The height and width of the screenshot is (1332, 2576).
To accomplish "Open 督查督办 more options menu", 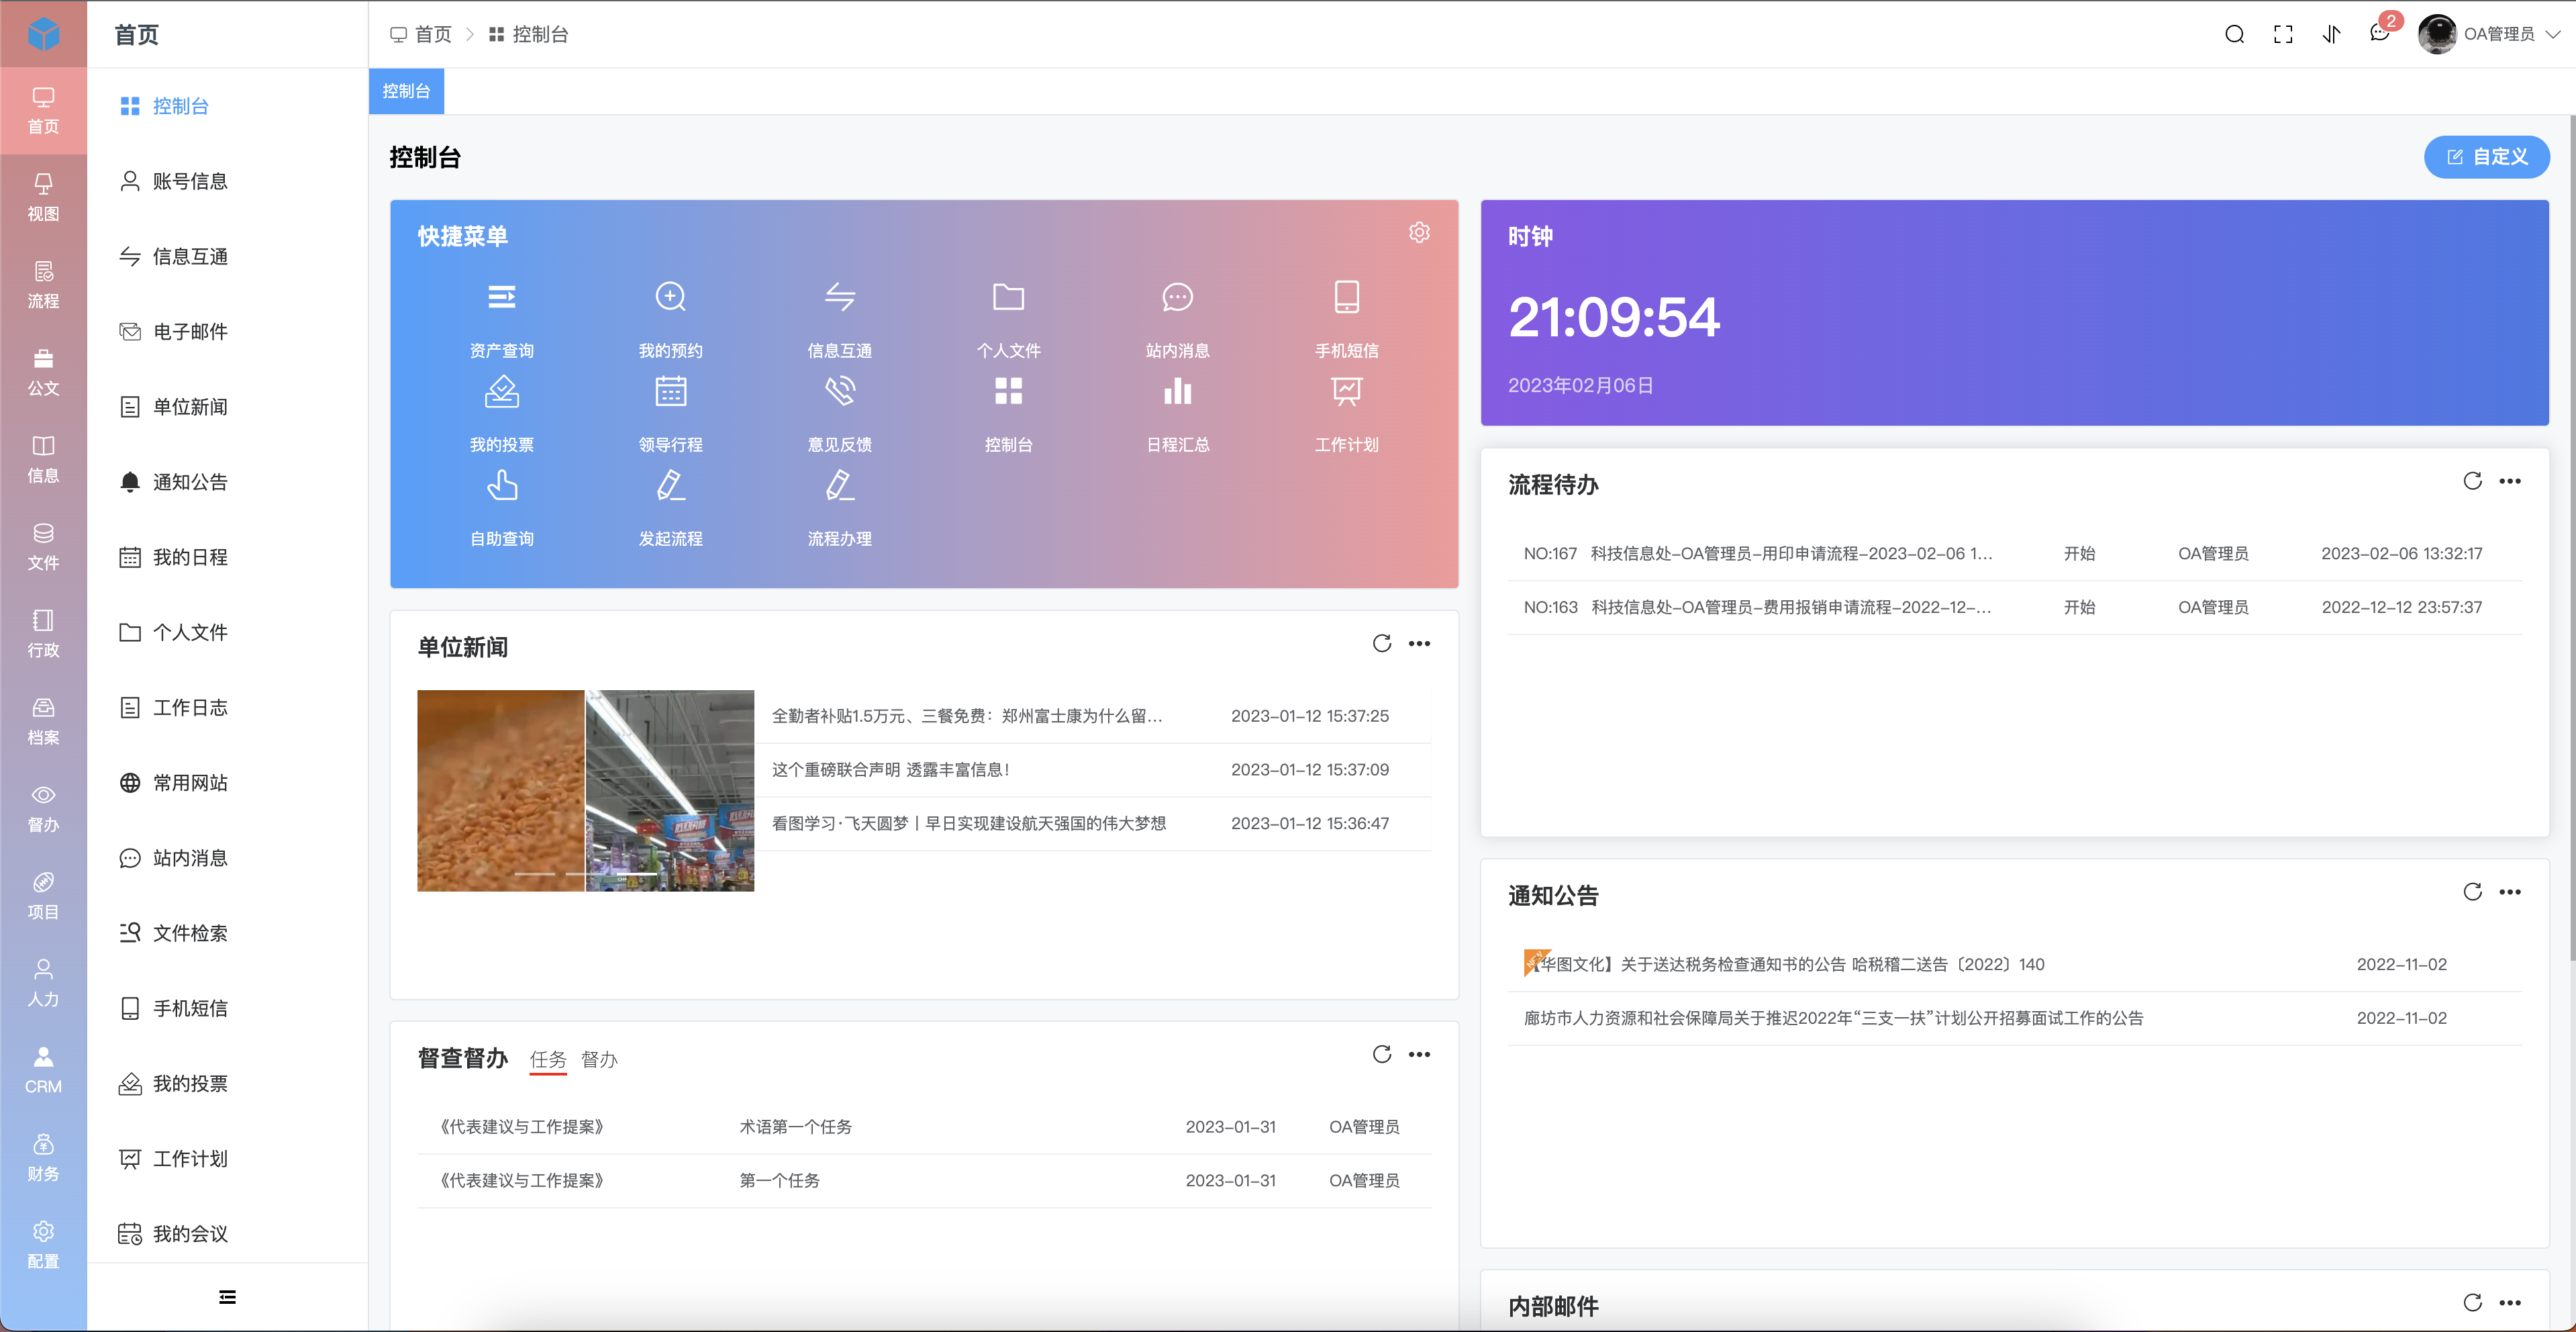I will tap(1419, 1054).
